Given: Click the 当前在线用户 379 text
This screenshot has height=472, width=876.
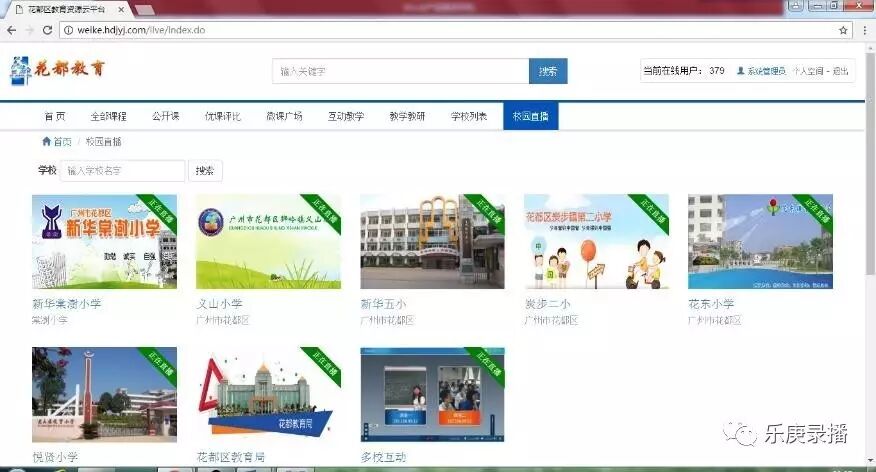Looking at the screenshot, I should (x=684, y=71).
